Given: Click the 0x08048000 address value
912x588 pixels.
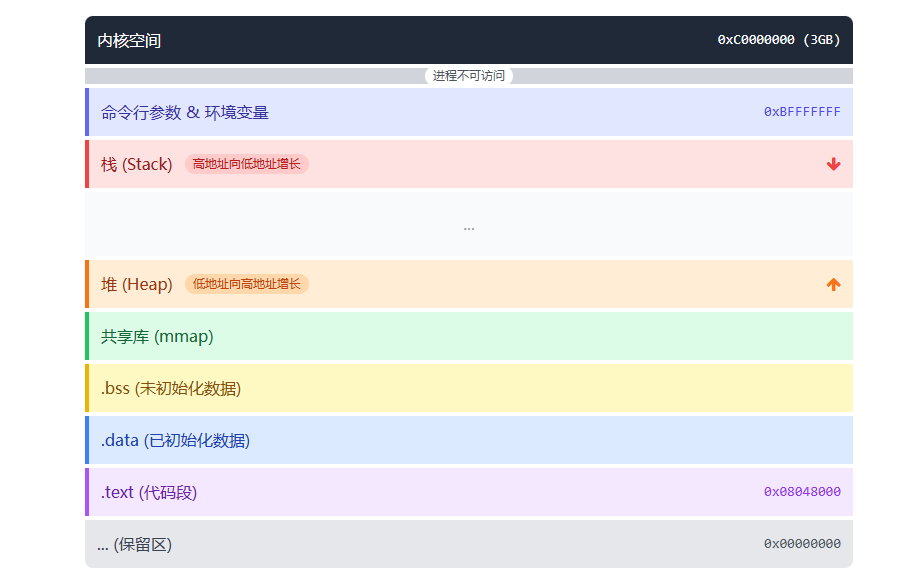Looking at the screenshot, I should pyautogui.click(x=802, y=491).
